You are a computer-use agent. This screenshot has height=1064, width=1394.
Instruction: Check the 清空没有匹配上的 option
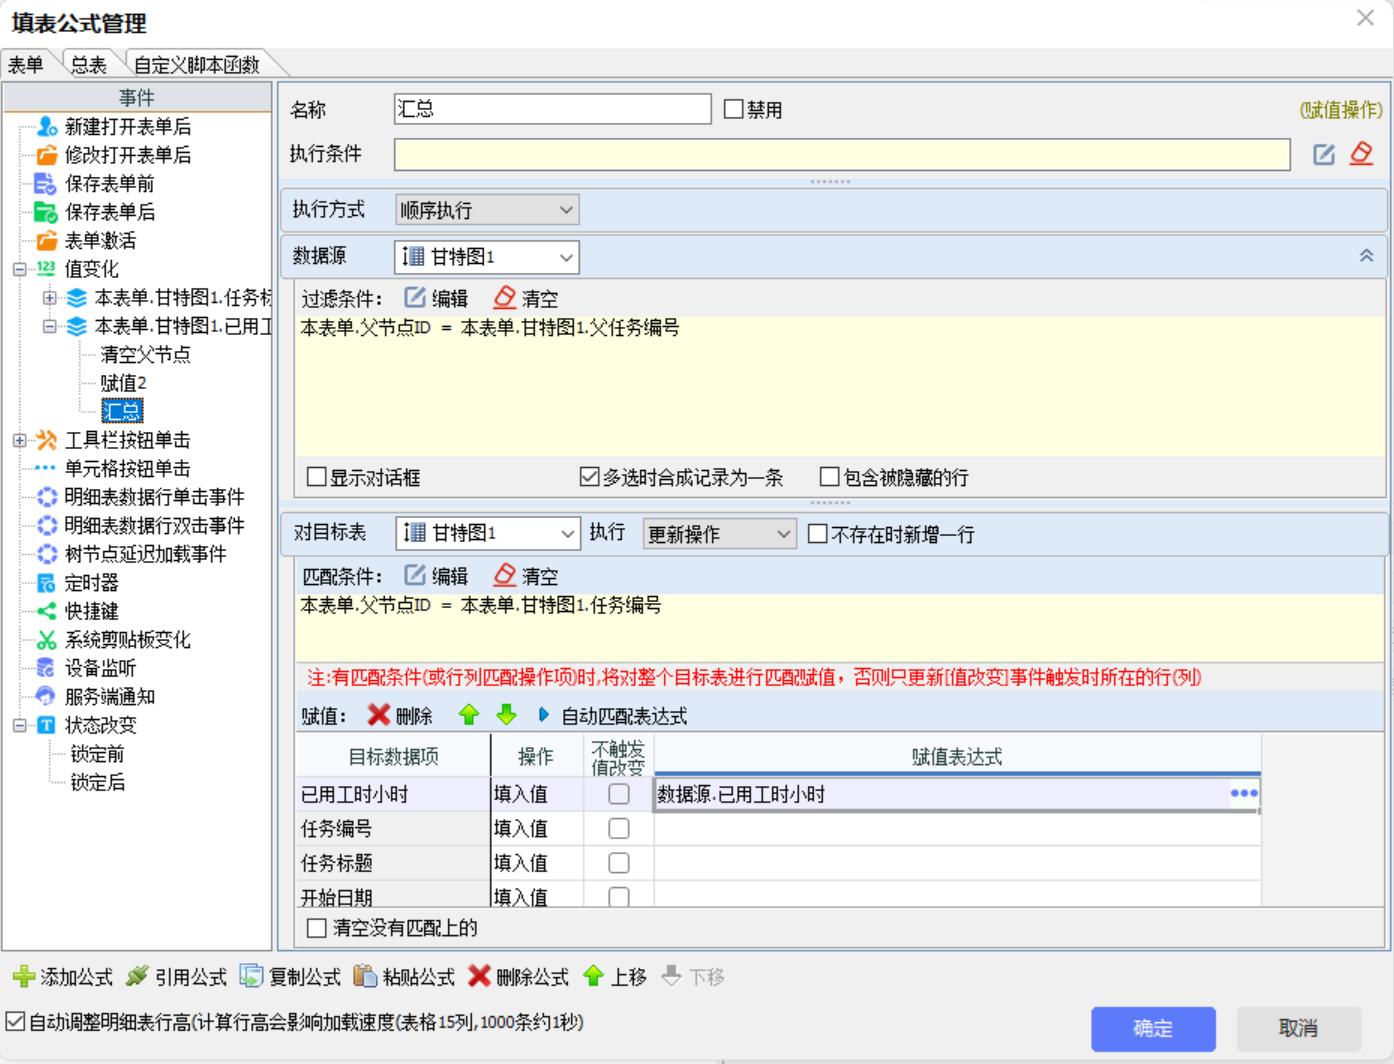[317, 928]
